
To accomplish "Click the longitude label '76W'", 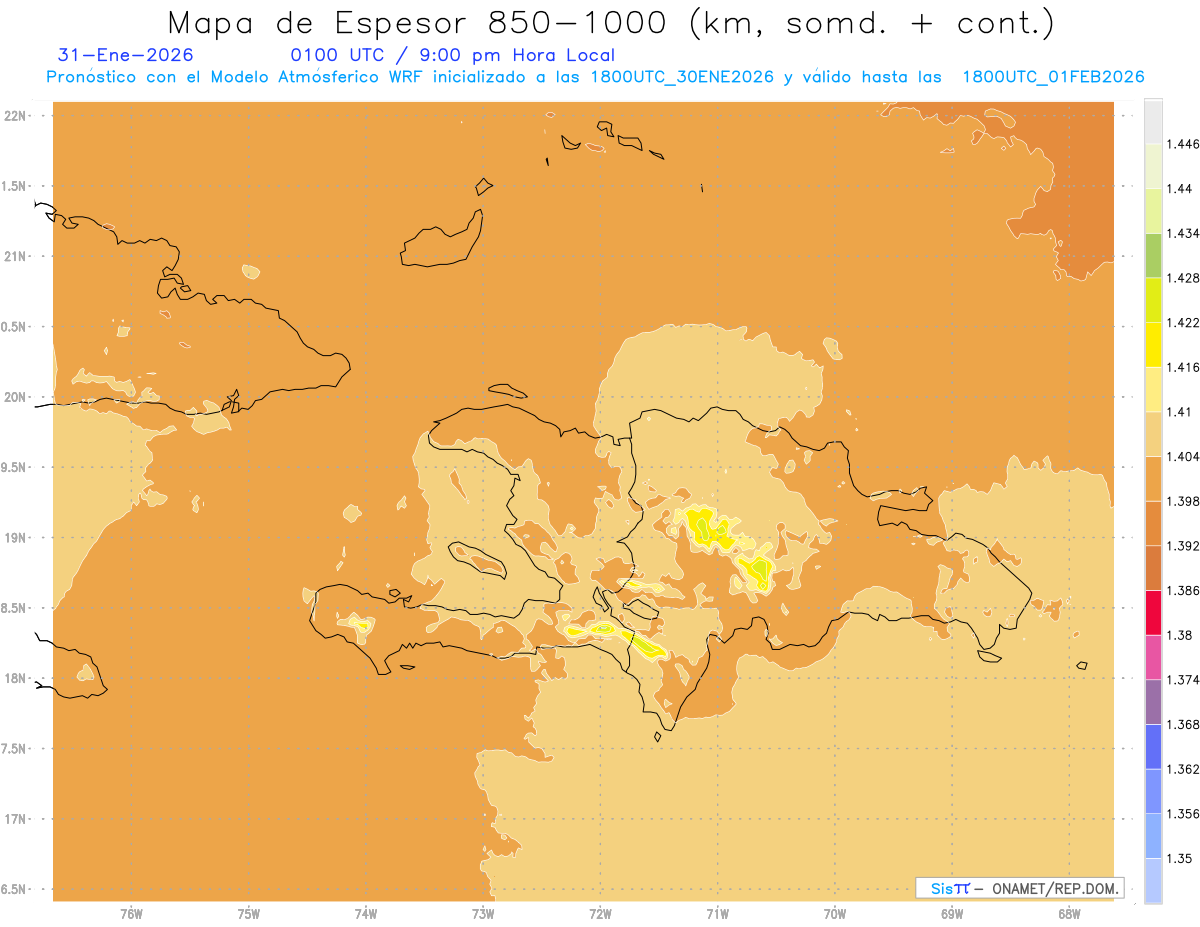I will (x=131, y=913).
